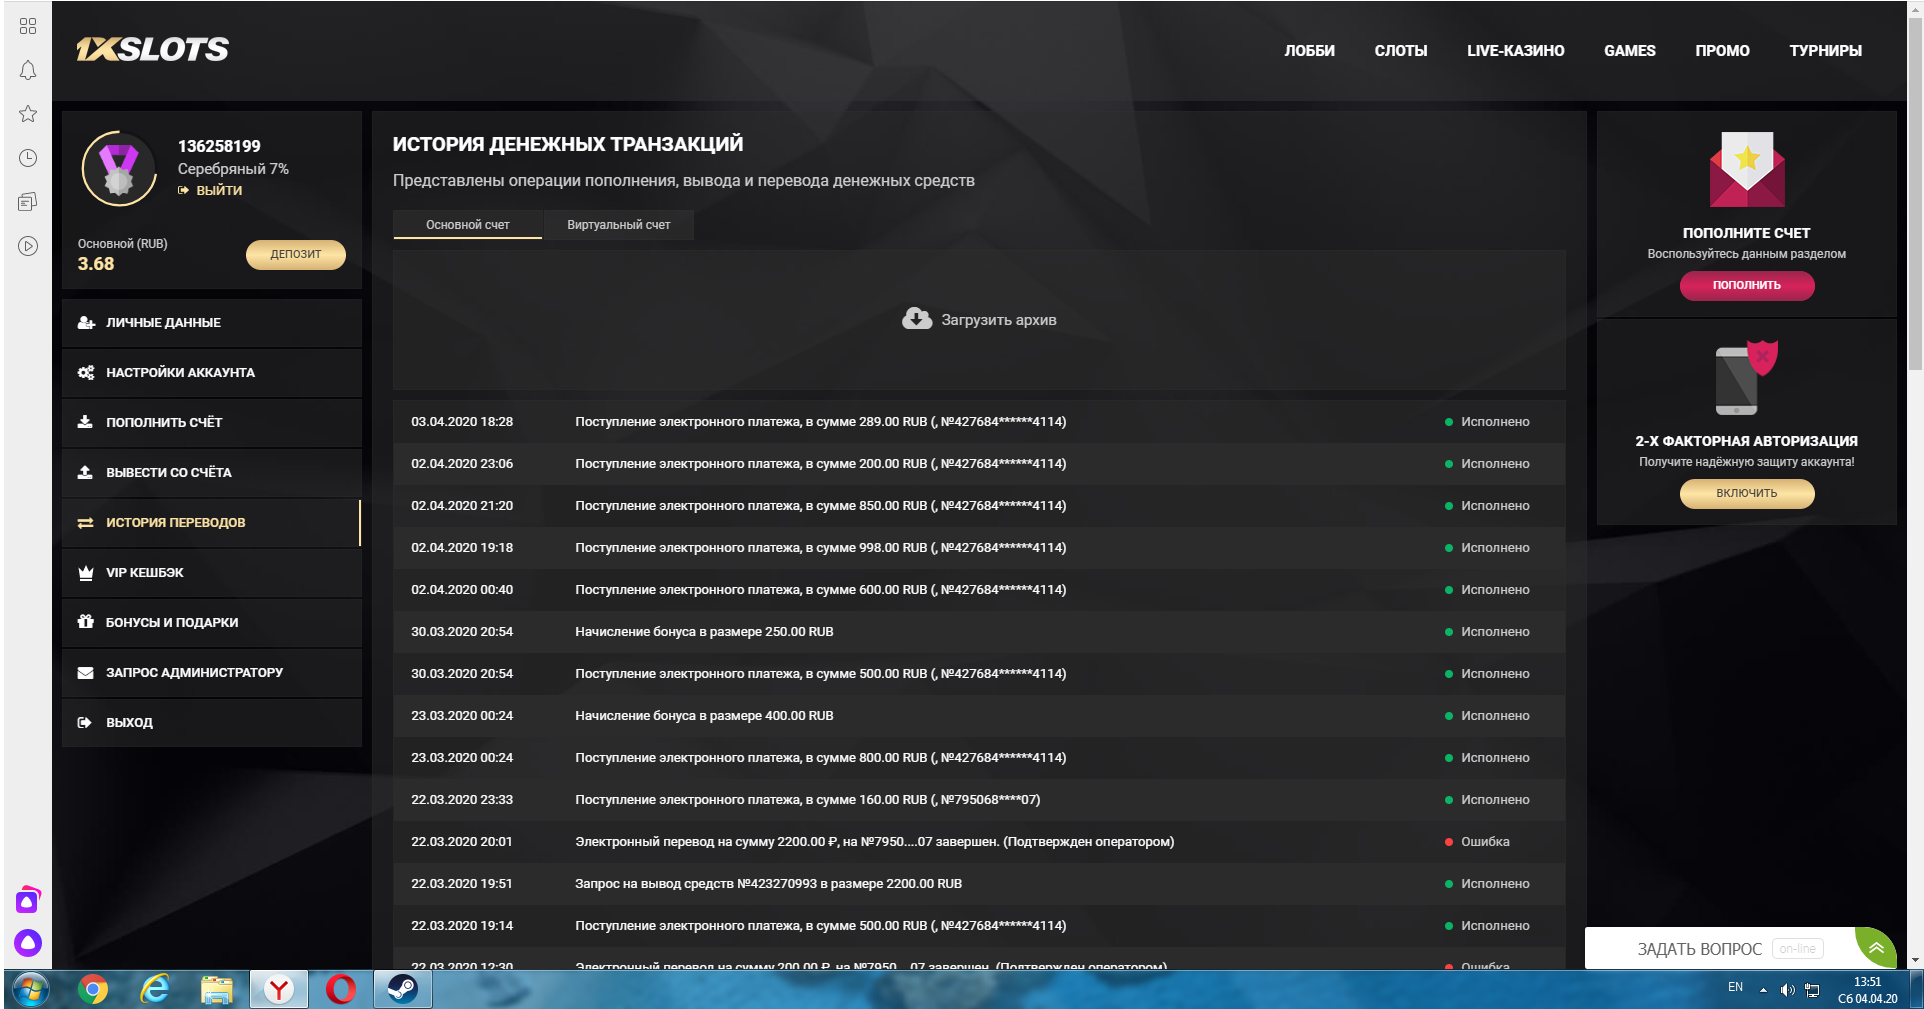Open ЗАПРОС АДМИНИСТРАТОРУ menu item
The image size is (1924, 1009).
coord(212,673)
